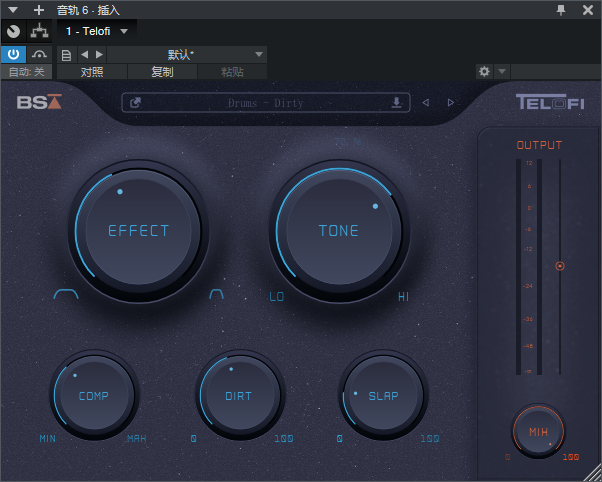Click the COMP MAX label
Screen dimensions: 602x482
click(x=137, y=439)
